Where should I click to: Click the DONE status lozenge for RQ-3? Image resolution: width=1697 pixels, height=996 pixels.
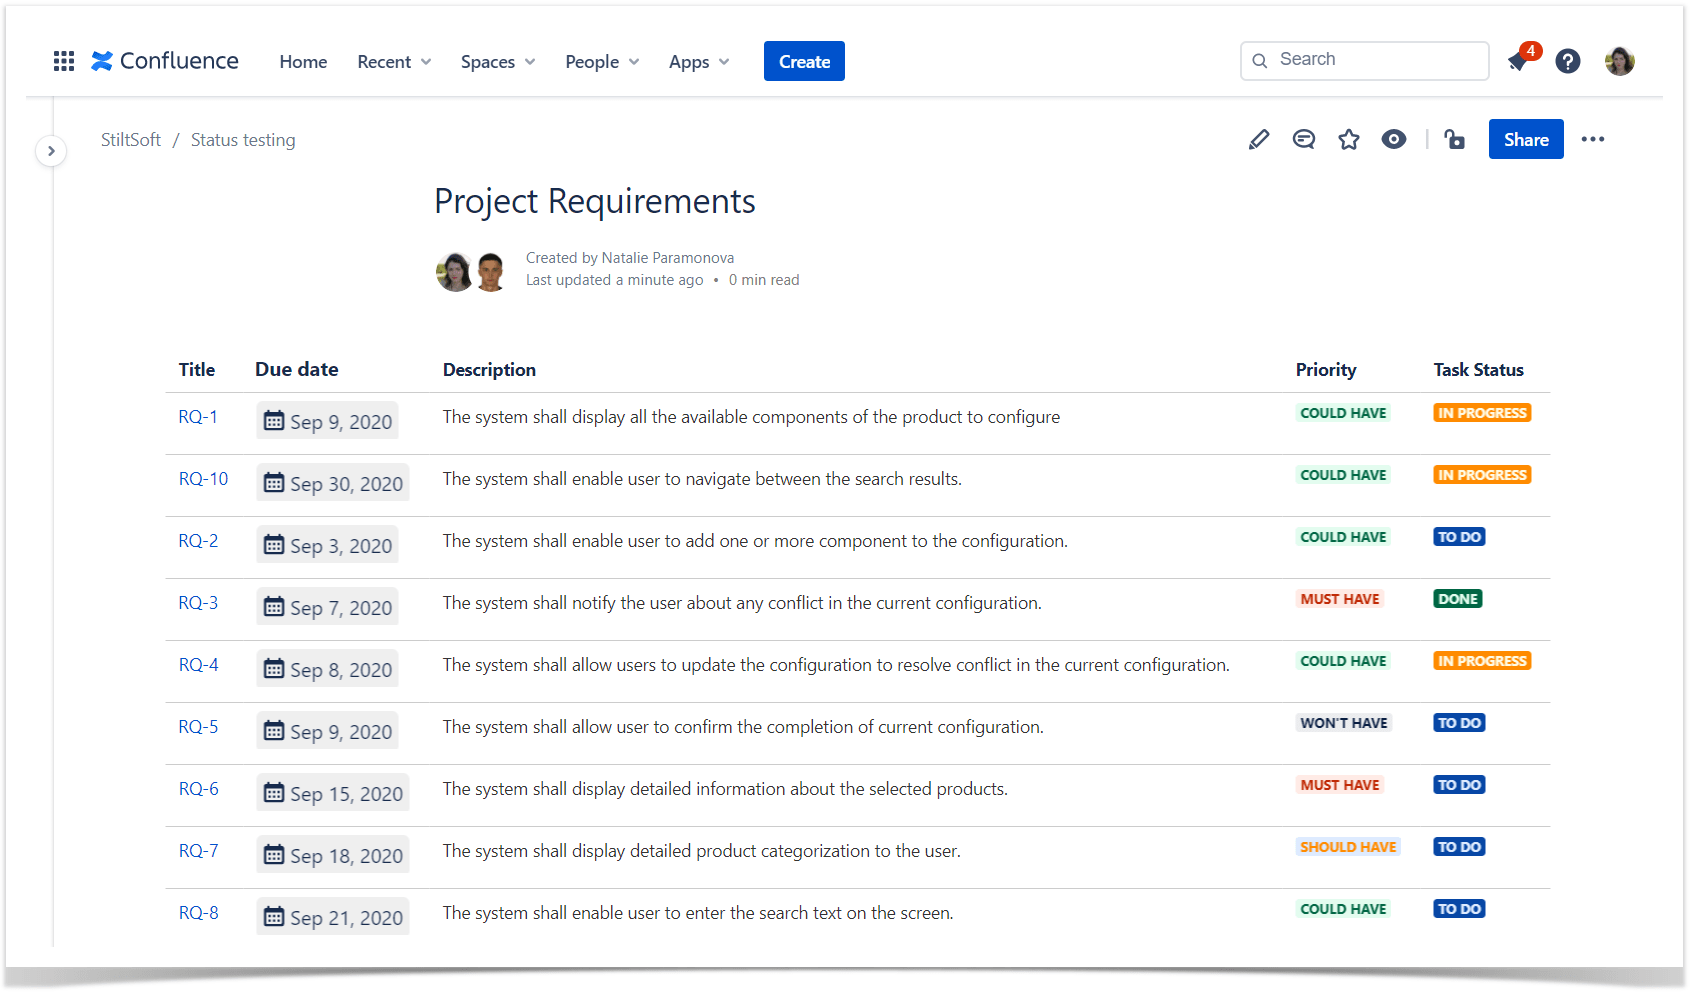tap(1458, 599)
